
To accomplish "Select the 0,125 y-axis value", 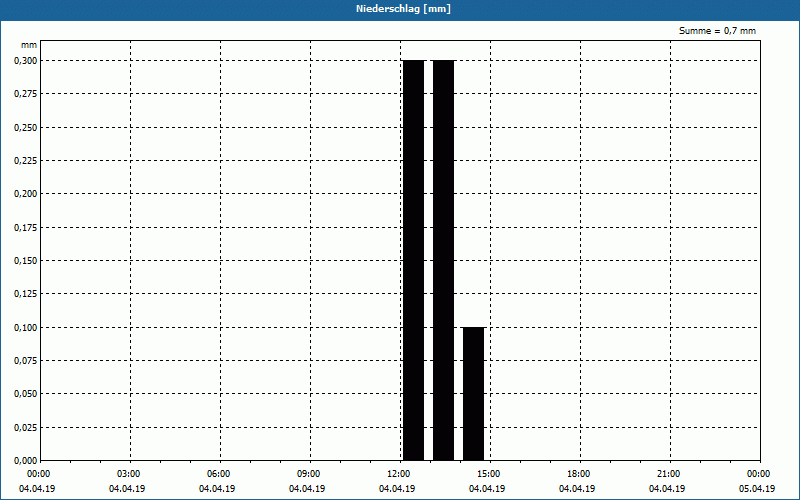I will pyautogui.click(x=26, y=294).
